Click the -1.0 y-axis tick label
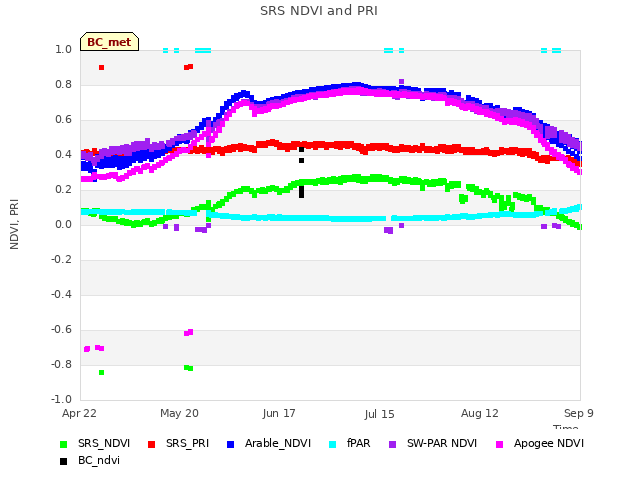Screen dimensions: 640x480 tap(61, 399)
